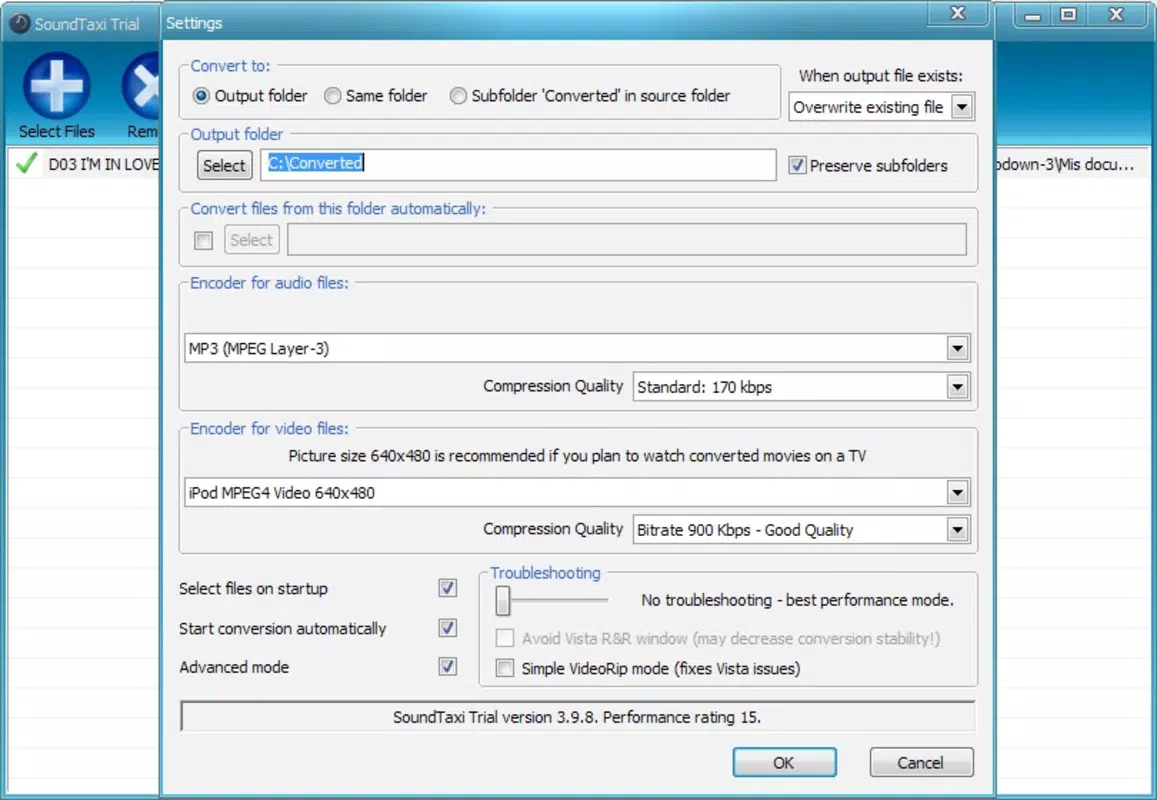Click the Select button for Output folder
The width and height of the screenshot is (1157, 800).
[224, 165]
